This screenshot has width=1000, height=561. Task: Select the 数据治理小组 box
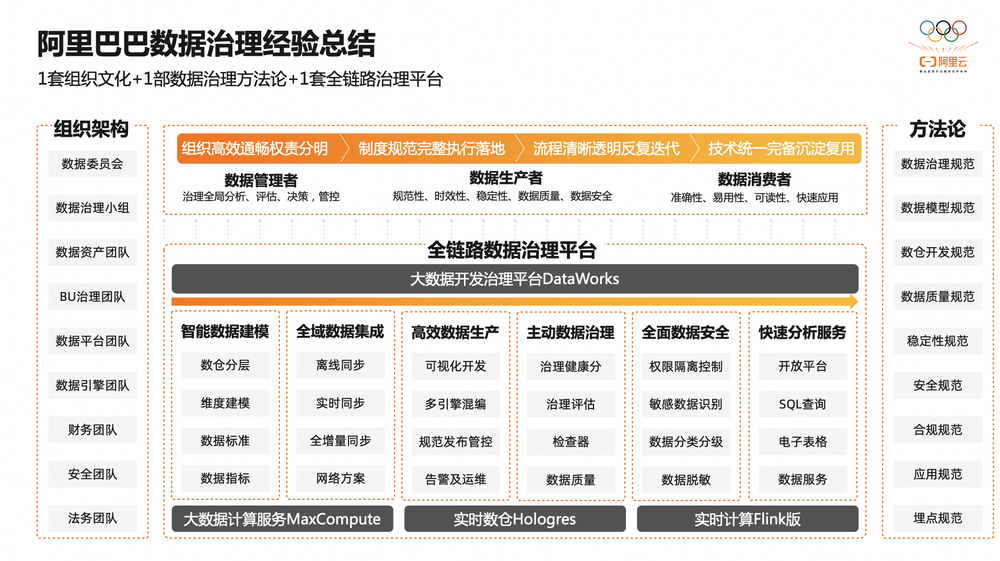pyautogui.click(x=92, y=208)
